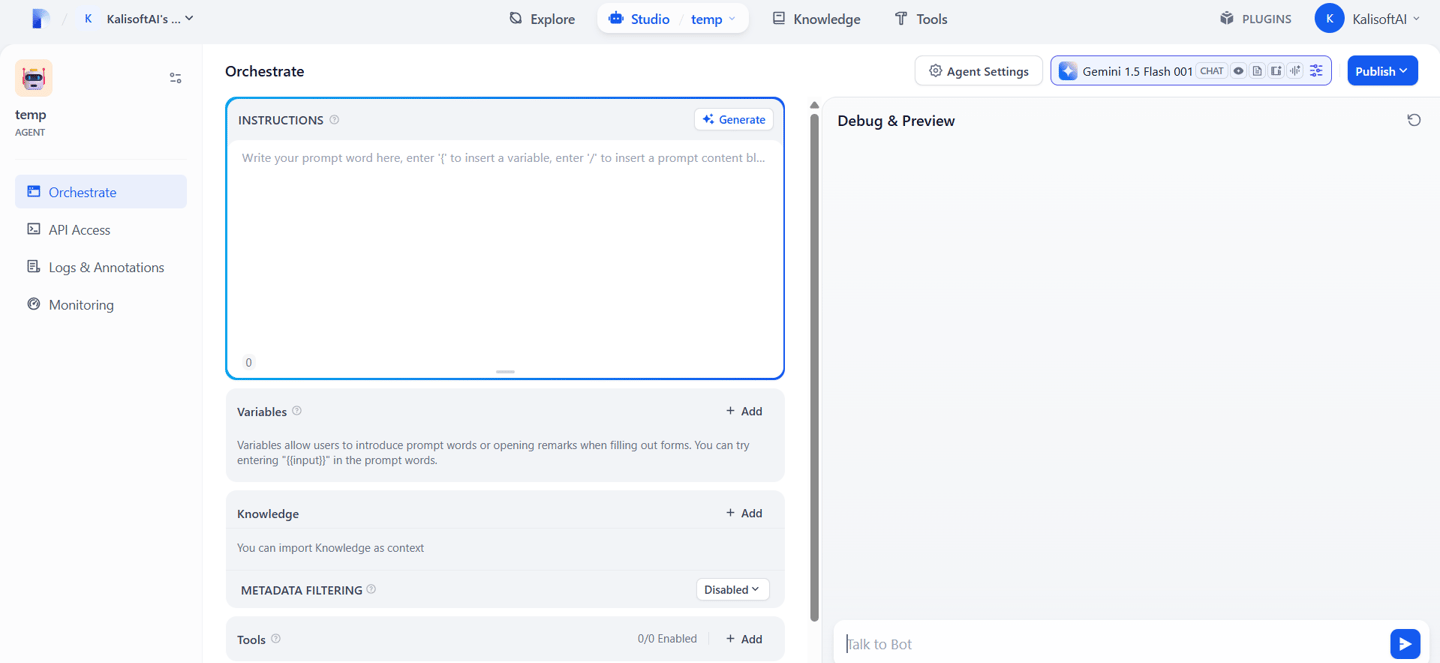Open the Gemini 1.5 Flash 001 model selector

(x=1190, y=71)
